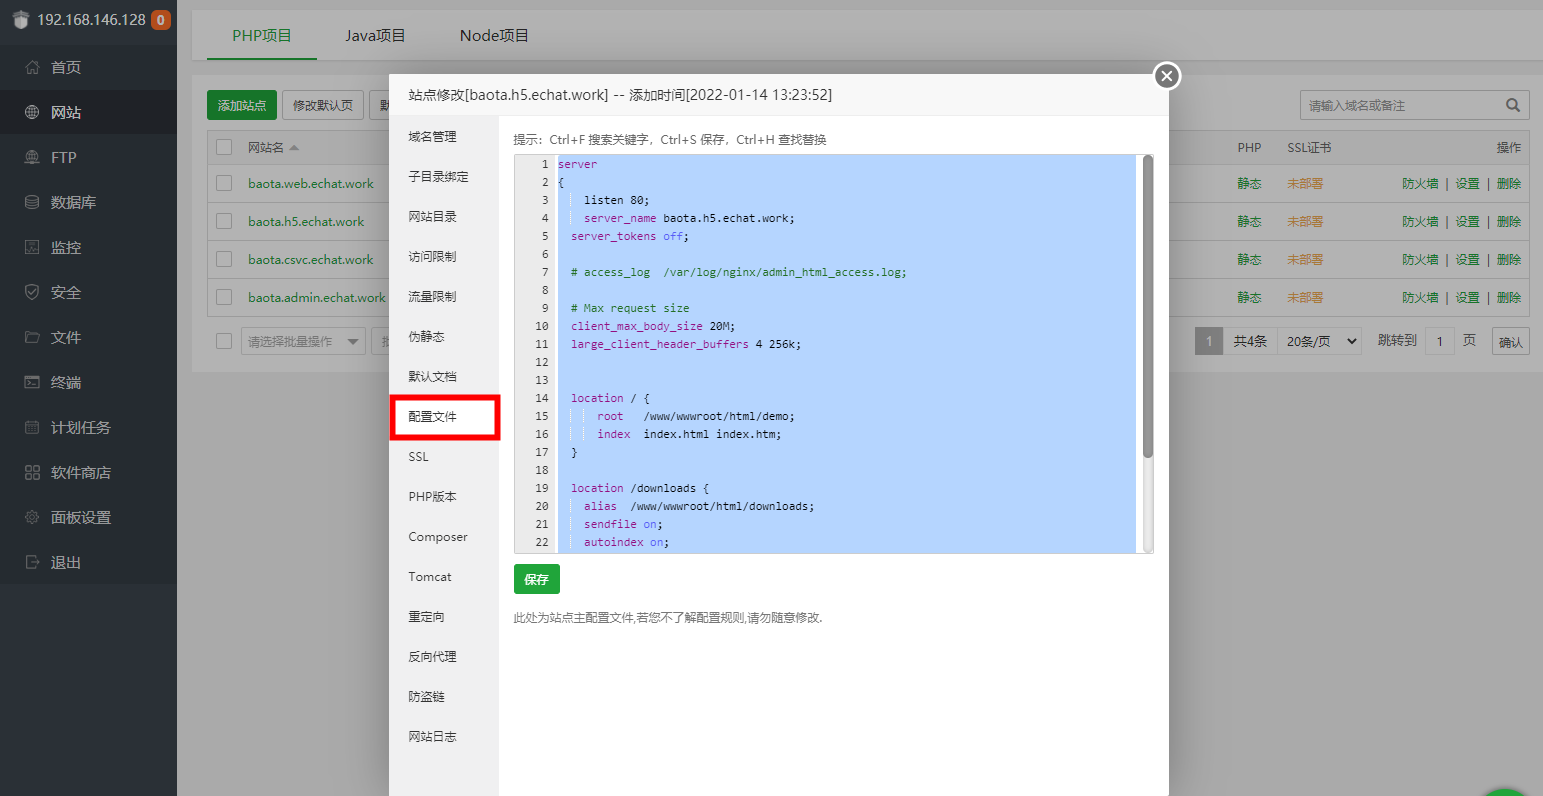The image size is (1543, 796).
Task: Switch to the Java项目 tab
Action: (x=375, y=36)
